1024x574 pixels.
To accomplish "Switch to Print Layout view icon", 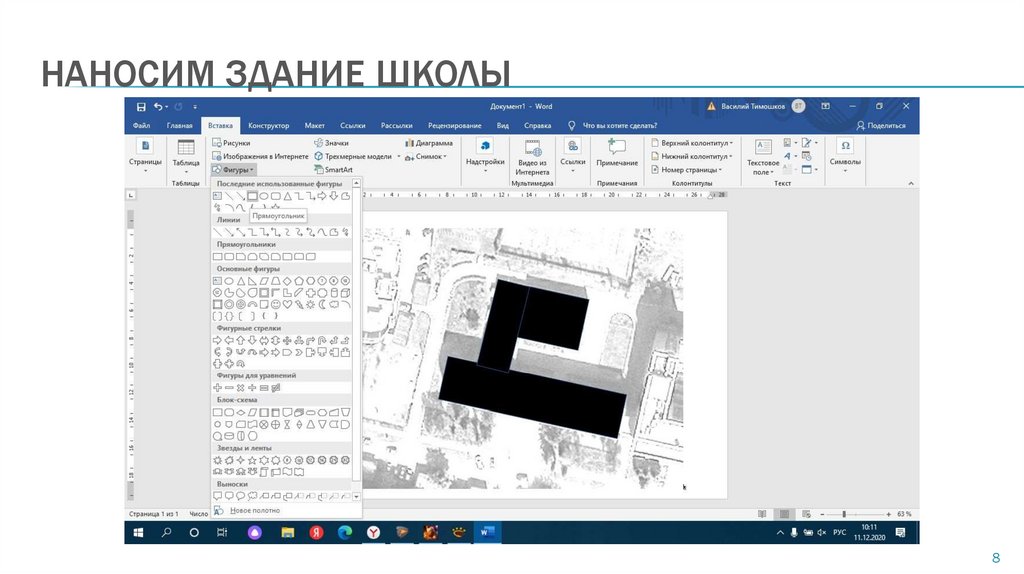I will pos(784,514).
